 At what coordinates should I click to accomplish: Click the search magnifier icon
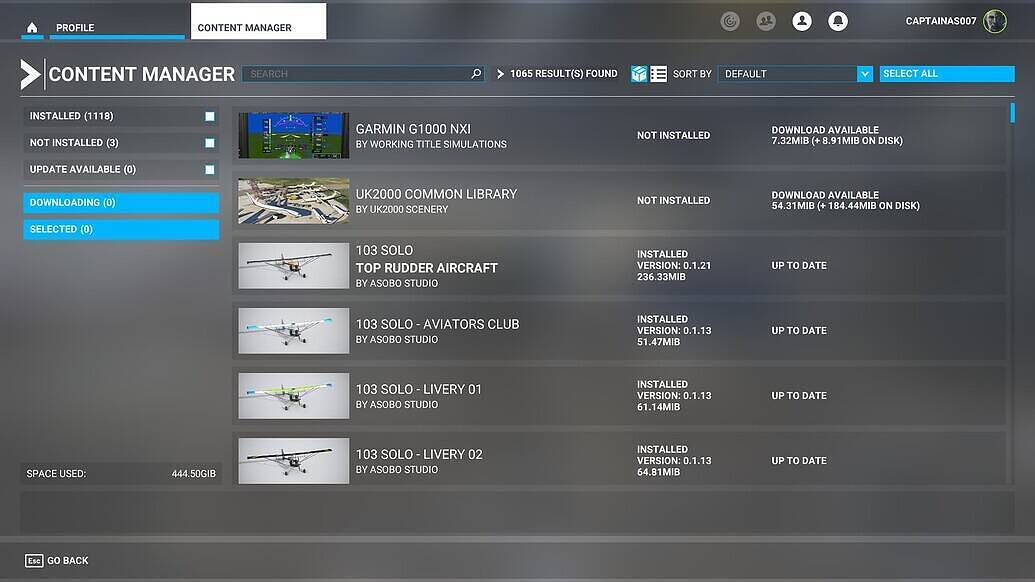coord(476,74)
